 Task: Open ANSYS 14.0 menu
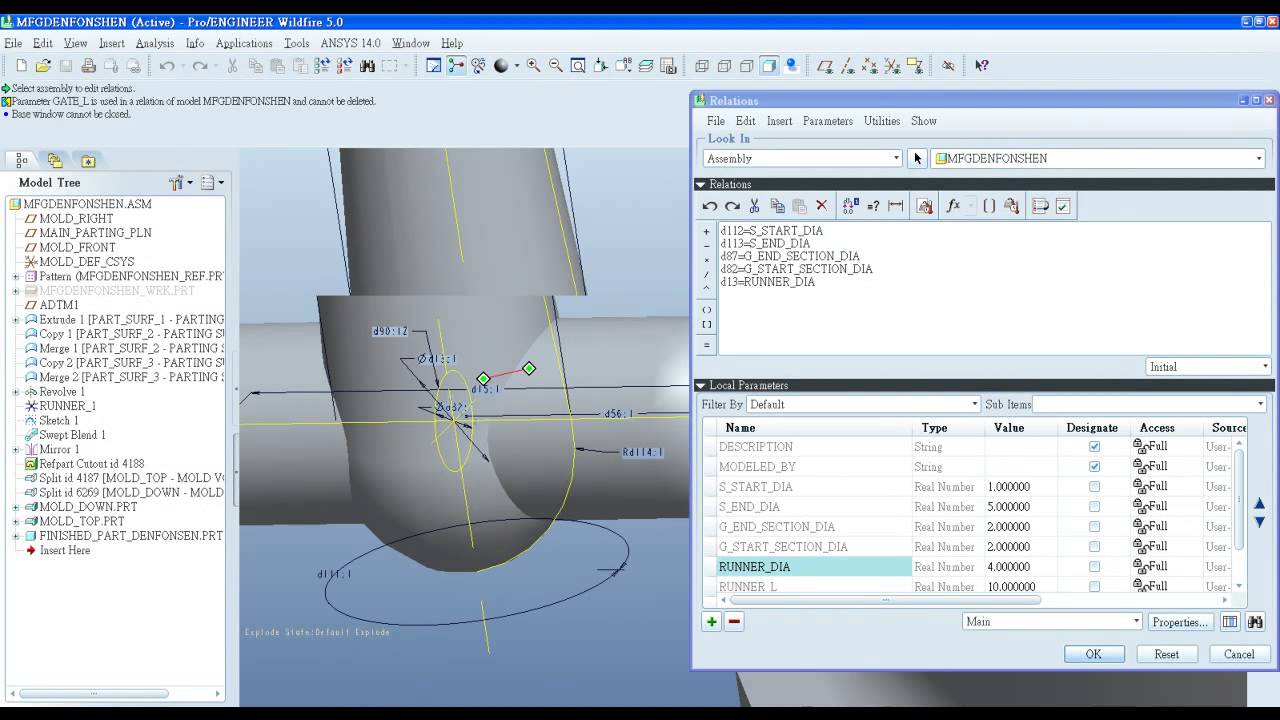(x=350, y=43)
